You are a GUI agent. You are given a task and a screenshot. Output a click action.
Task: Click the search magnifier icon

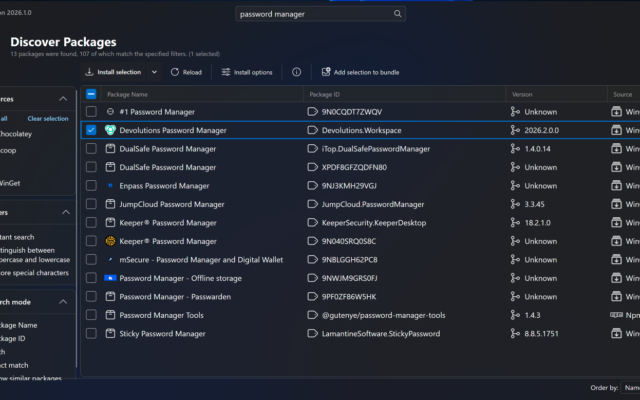[397, 14]
